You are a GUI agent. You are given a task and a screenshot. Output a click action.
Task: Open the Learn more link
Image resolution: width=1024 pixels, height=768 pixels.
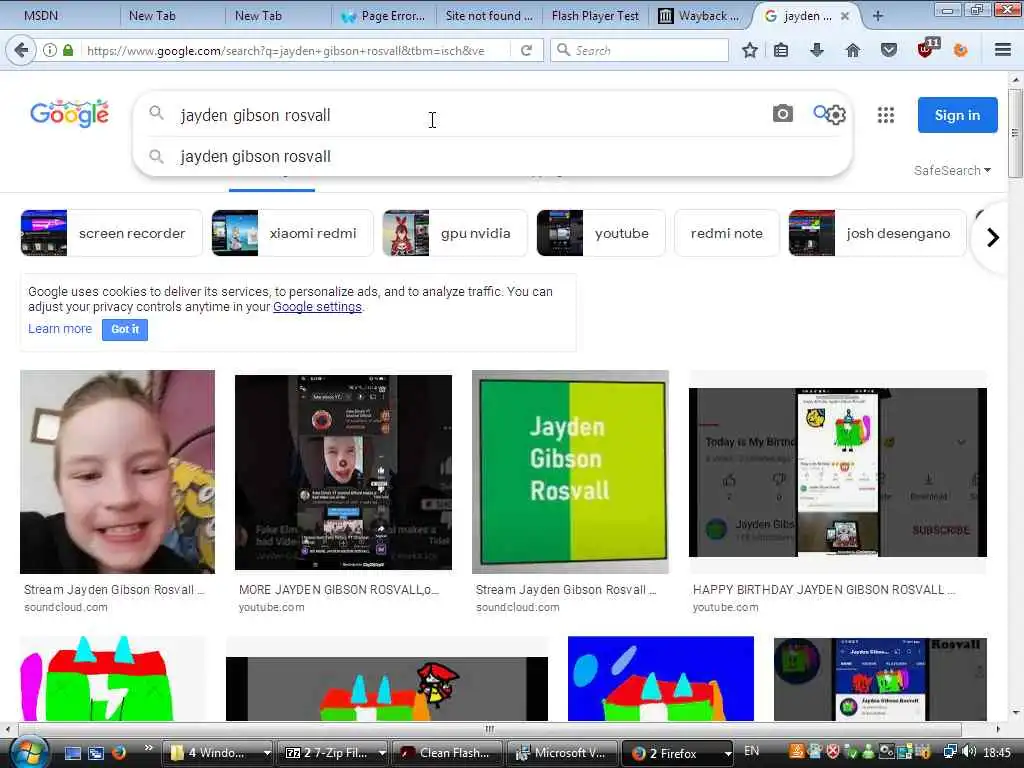tap(60, 328)
